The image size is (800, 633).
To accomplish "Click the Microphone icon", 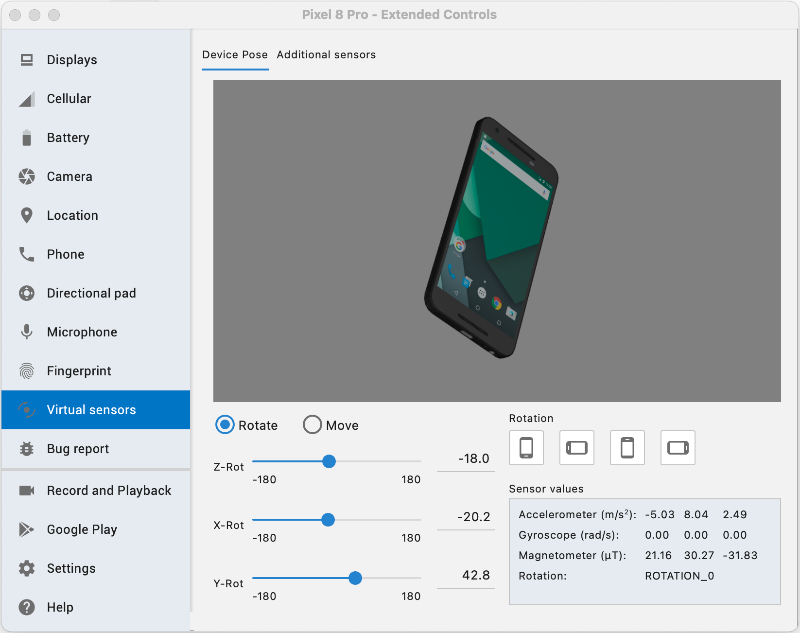I will 27,332.
